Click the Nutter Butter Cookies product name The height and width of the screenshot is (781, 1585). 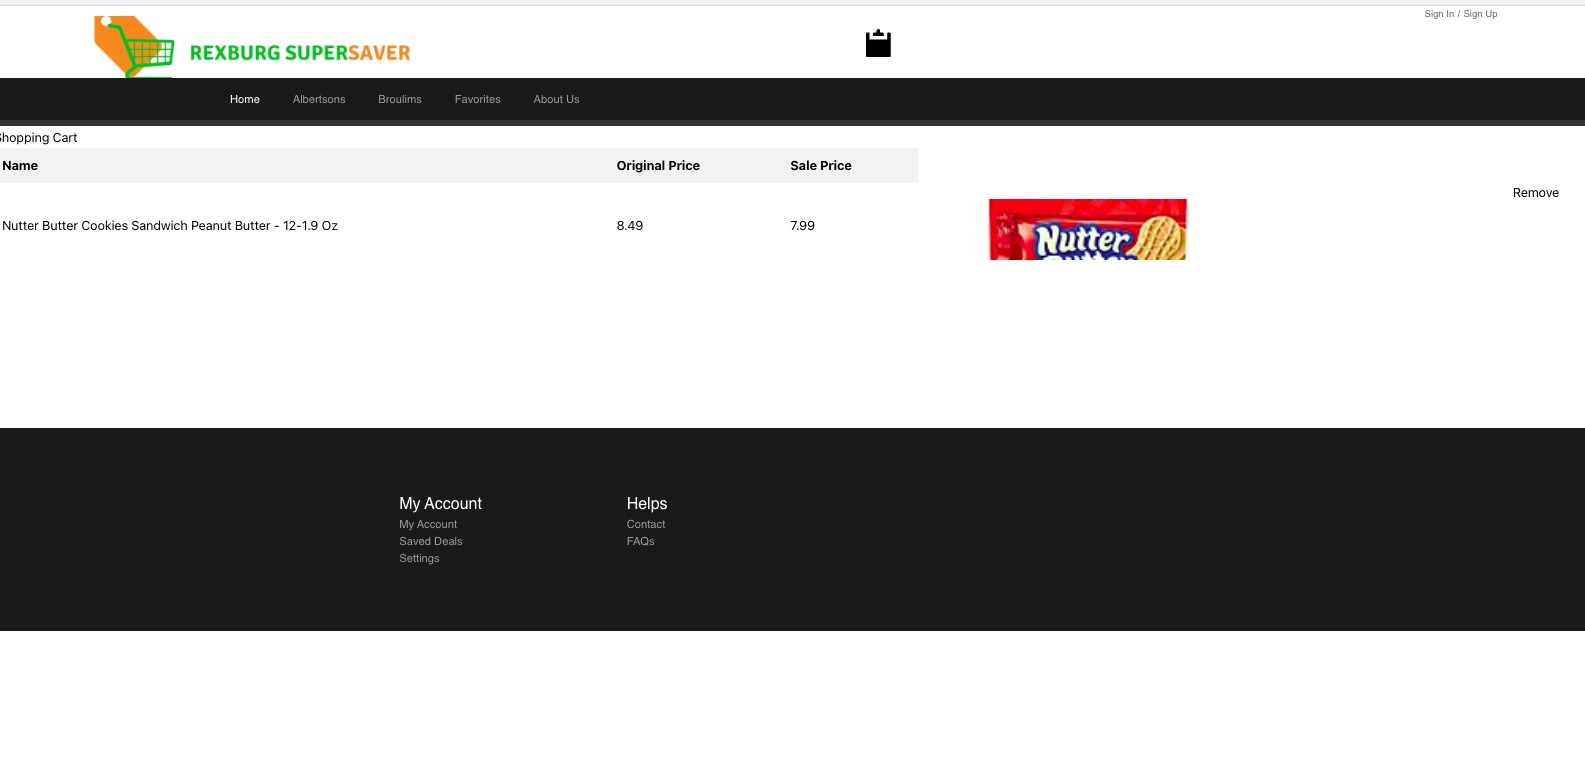tap(170, 226)
